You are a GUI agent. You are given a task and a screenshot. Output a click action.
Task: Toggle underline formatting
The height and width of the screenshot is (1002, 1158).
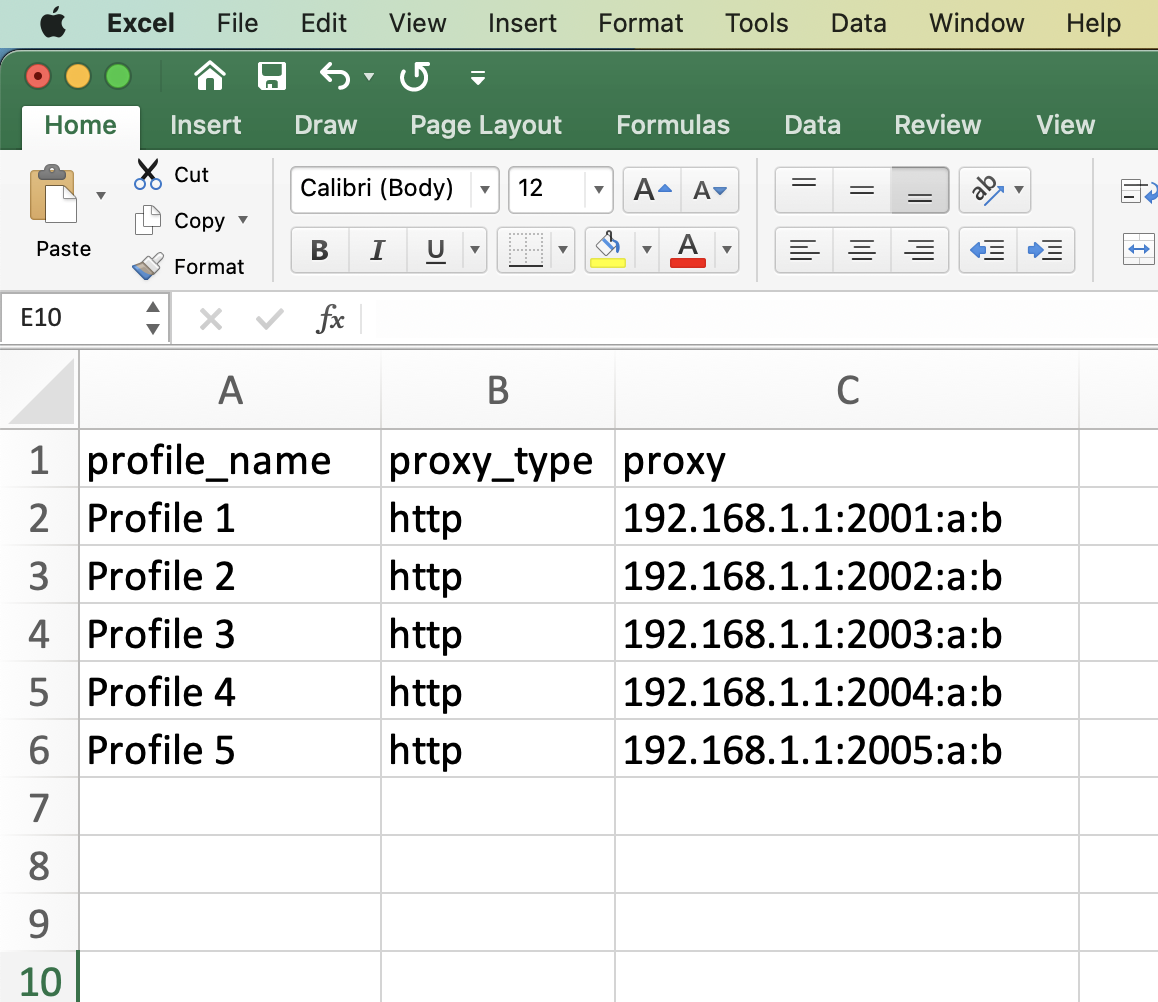point(436,250)
